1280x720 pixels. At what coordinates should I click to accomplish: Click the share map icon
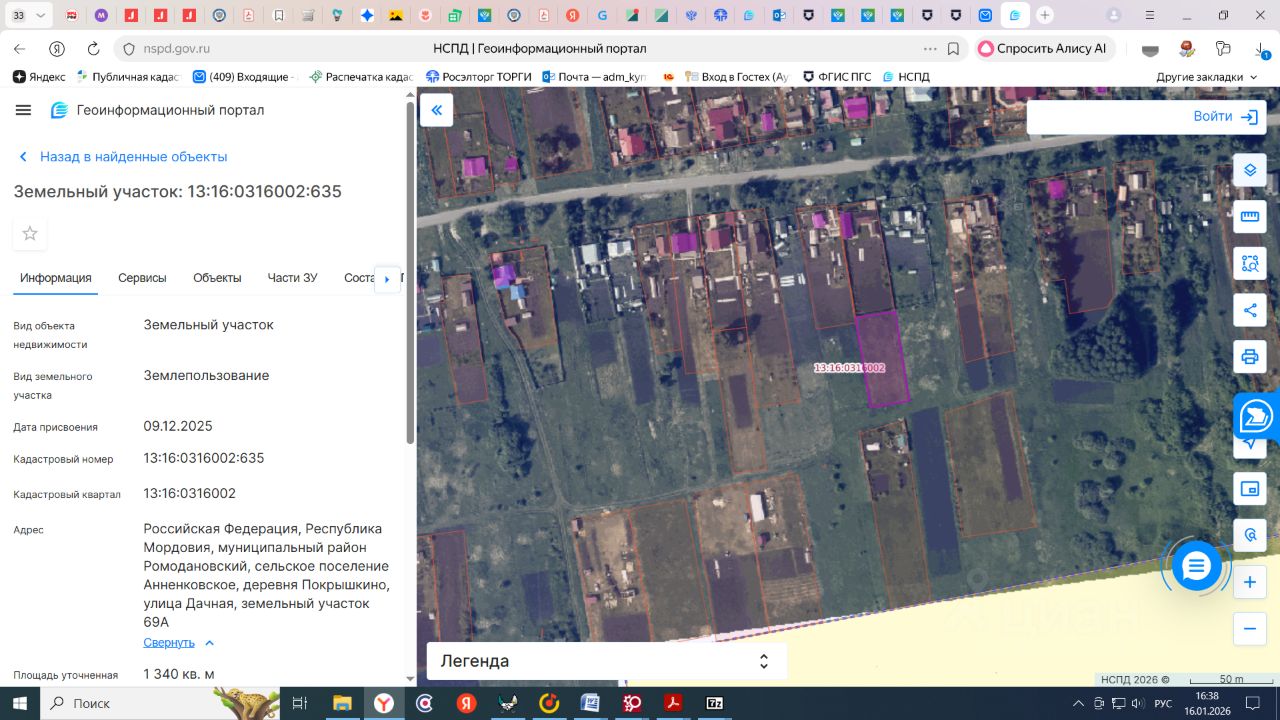click(1249, 310)
